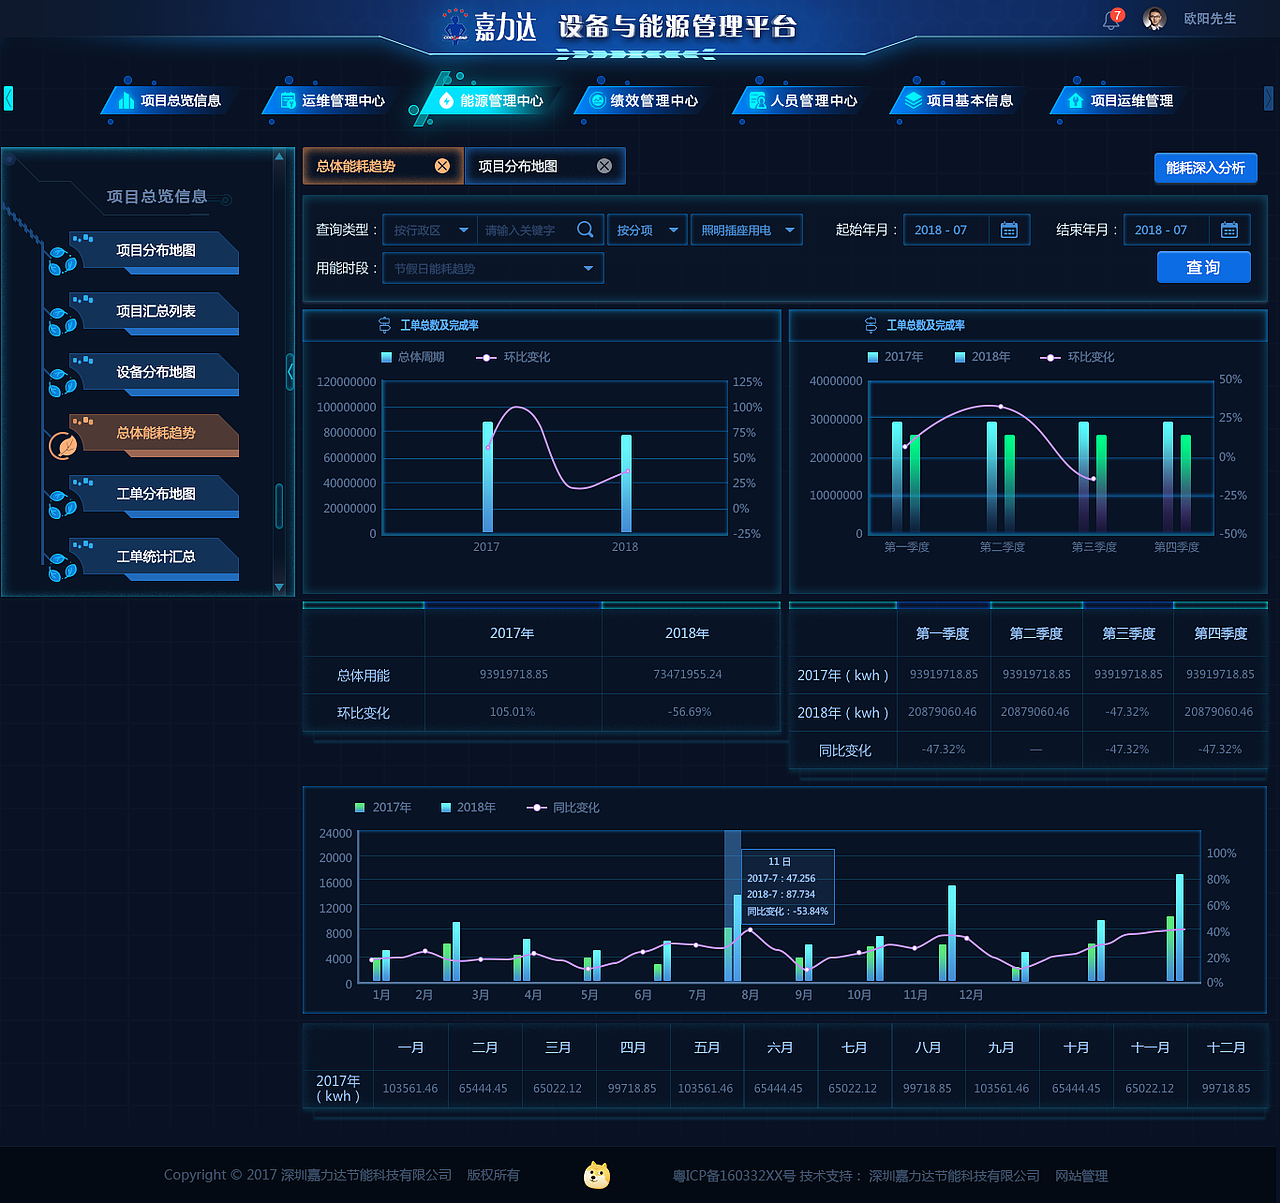Toggle 2017年 legend in quarterly chart
This screenshot has width=1280, height=1203.
[895, 357]
